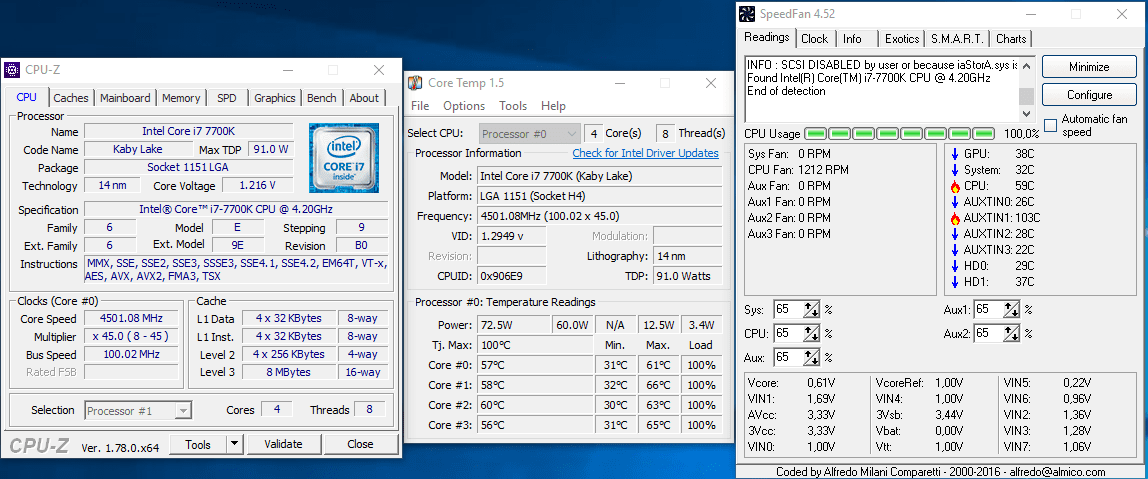
Task: Click the SpeedFan app icon in title bar
Action: coord(746,14)
